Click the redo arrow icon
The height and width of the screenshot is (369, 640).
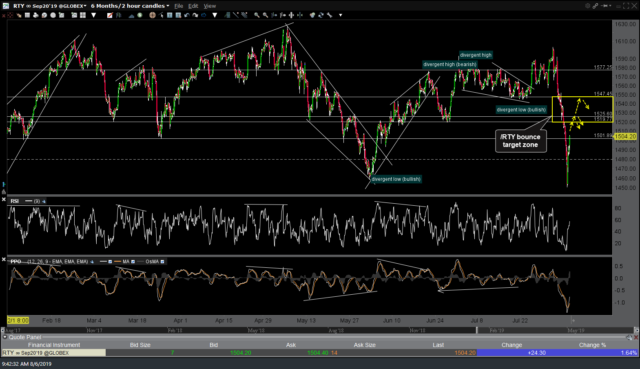click(195, 15)
